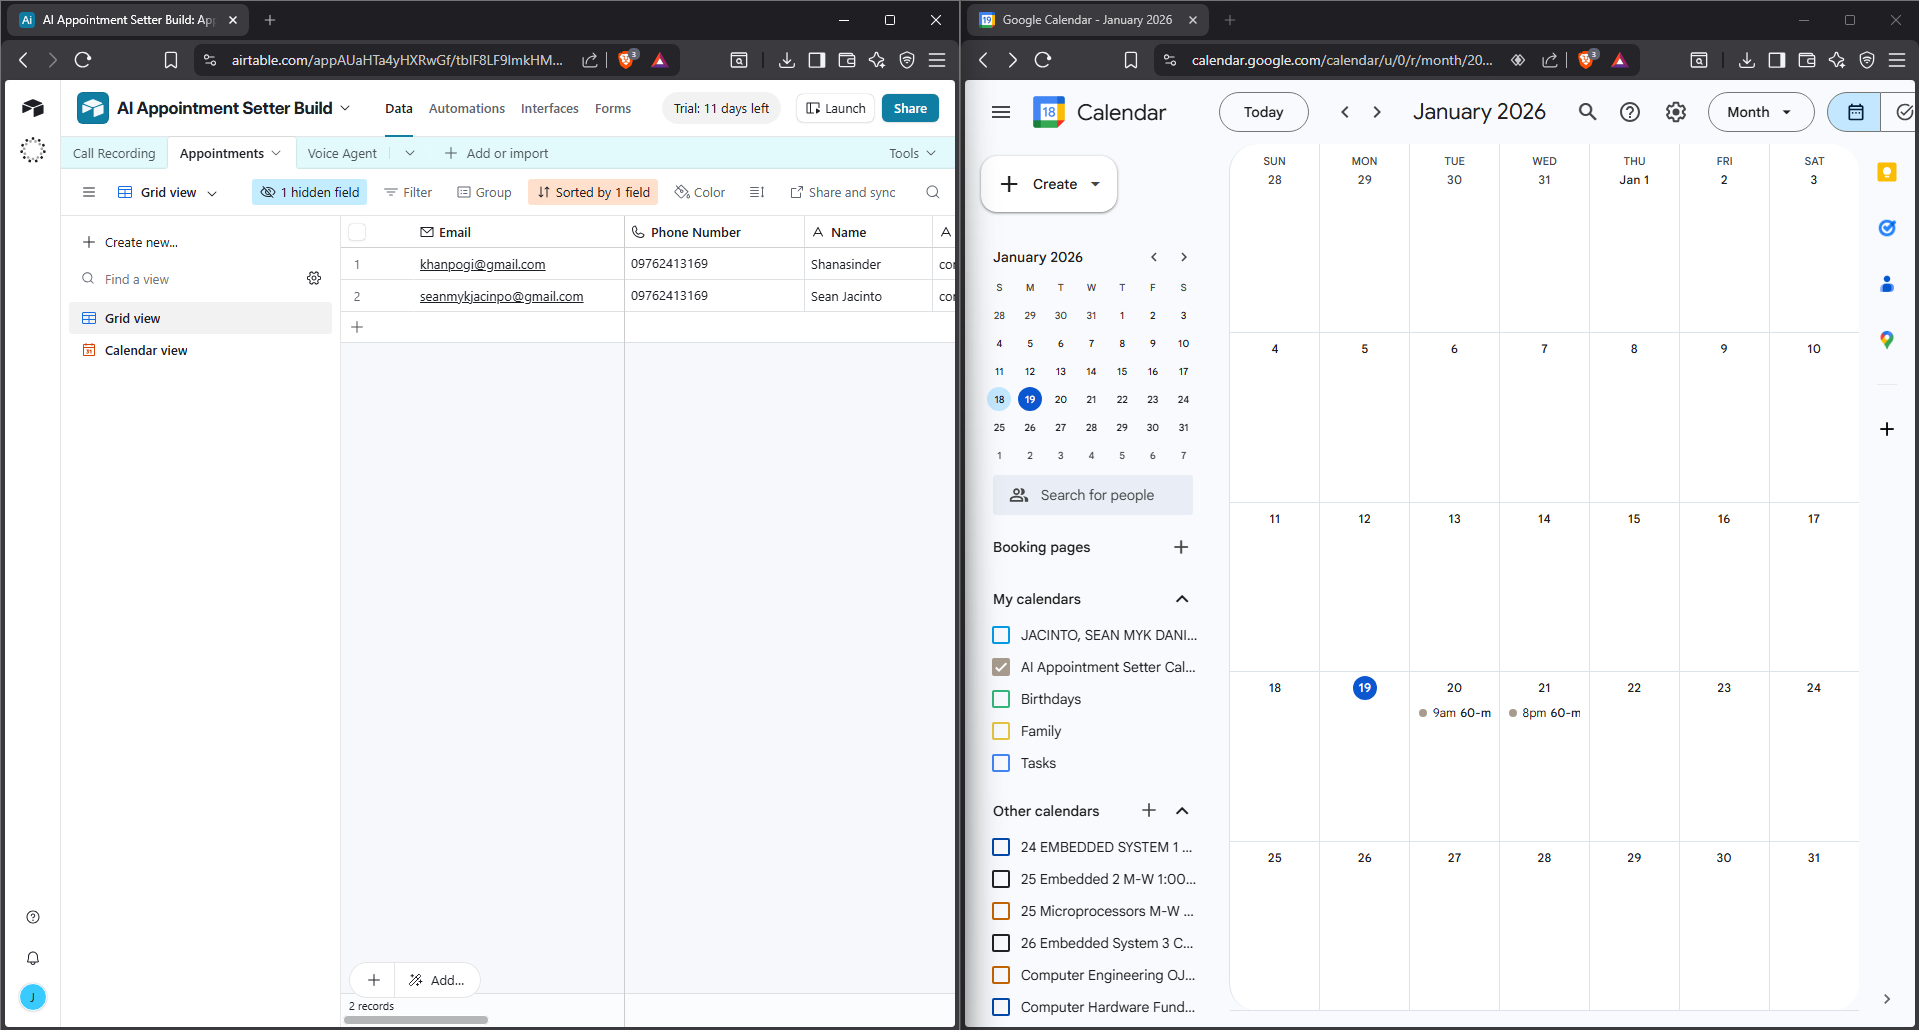Check Computer Engineering OJ calendar

[1001, 975]
